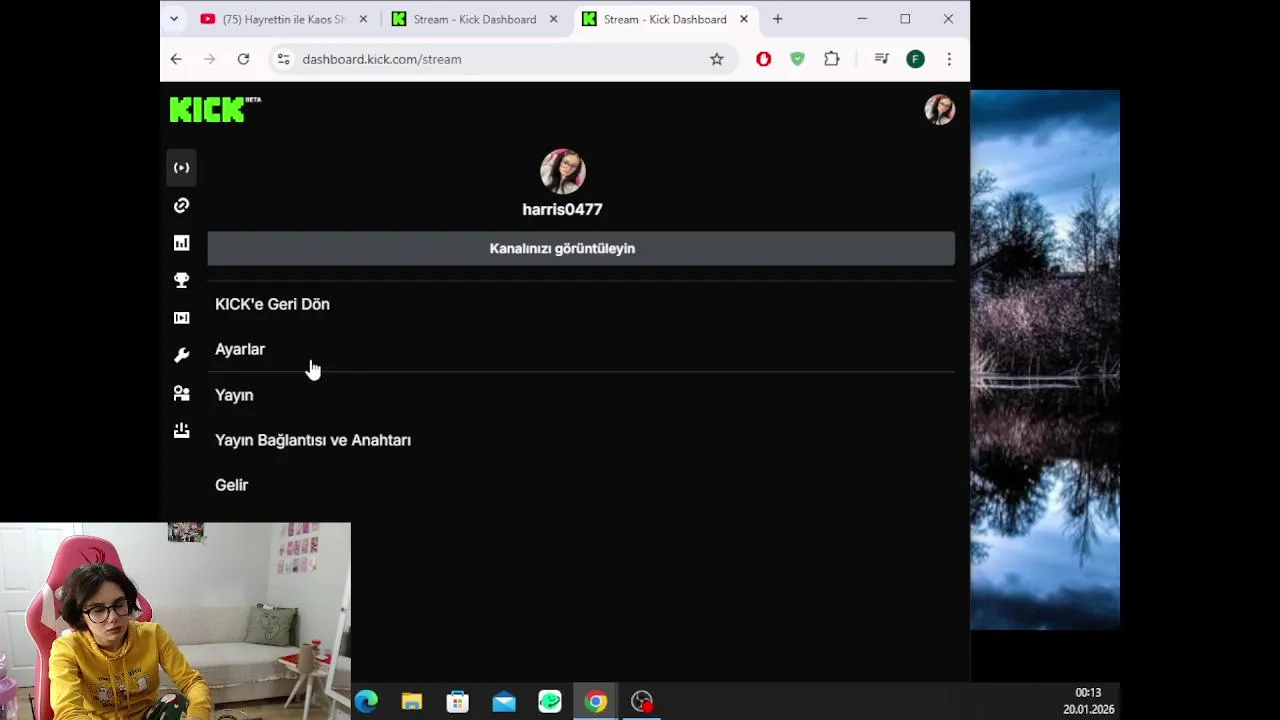Screen dimensions: 1280x720
Task: Click the harris0477 profile picture
Action: pyautogui.click(x=562, y=171)
